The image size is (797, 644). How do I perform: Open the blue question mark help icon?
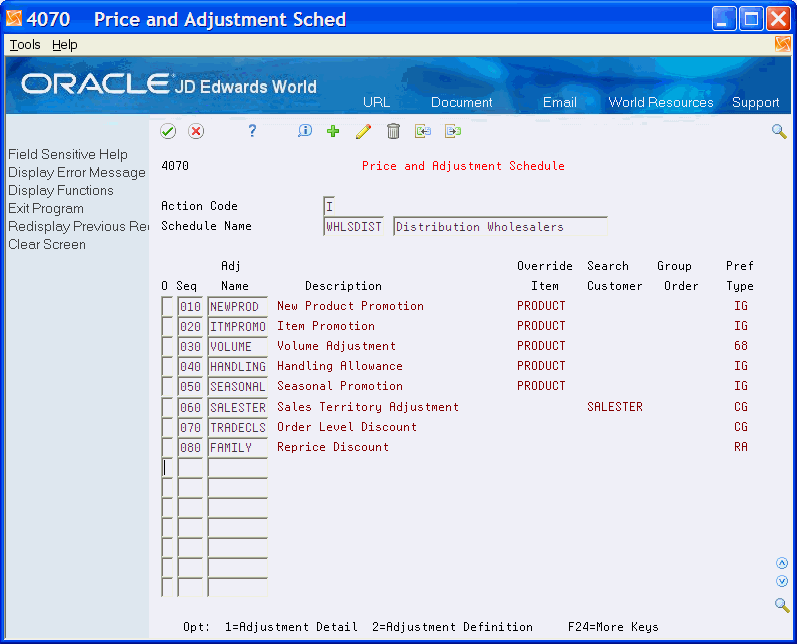[x=252, y=131]
